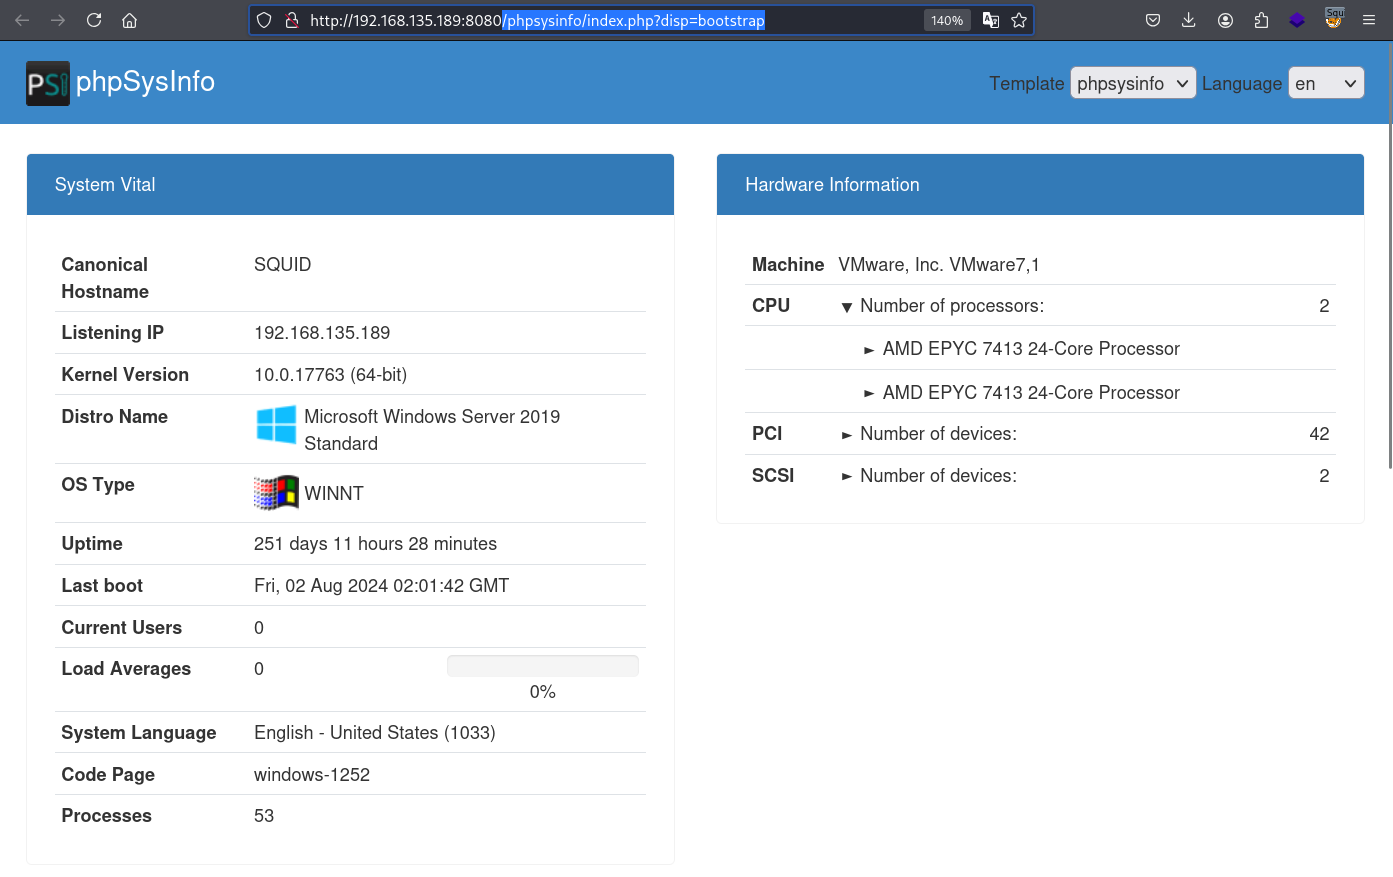This screenshot has height=877, width=1393.
Task: Click the address bar URL
Action: [x=537, y=20]
